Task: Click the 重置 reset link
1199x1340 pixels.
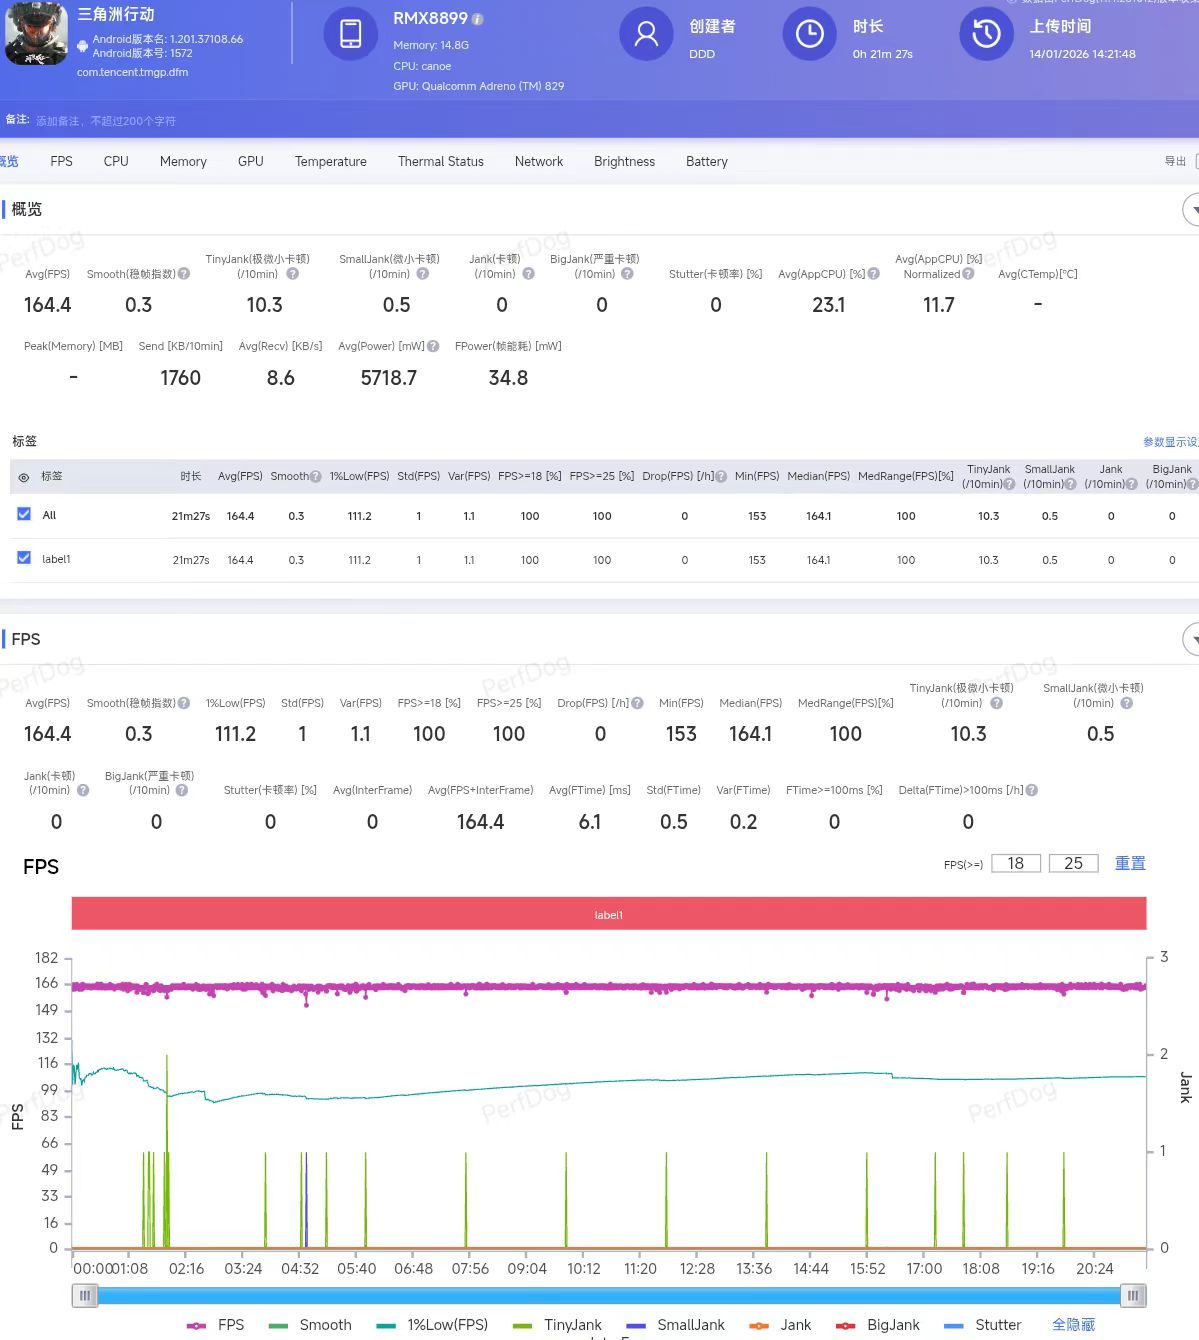Action: [x=1130, y=863]
